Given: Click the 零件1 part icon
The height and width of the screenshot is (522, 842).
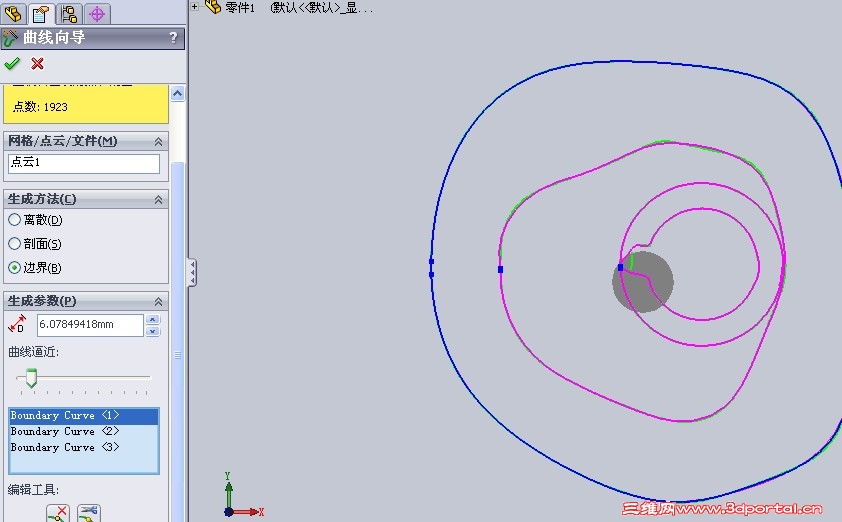Looking at the screenshot, I should (x=213, y=7).
